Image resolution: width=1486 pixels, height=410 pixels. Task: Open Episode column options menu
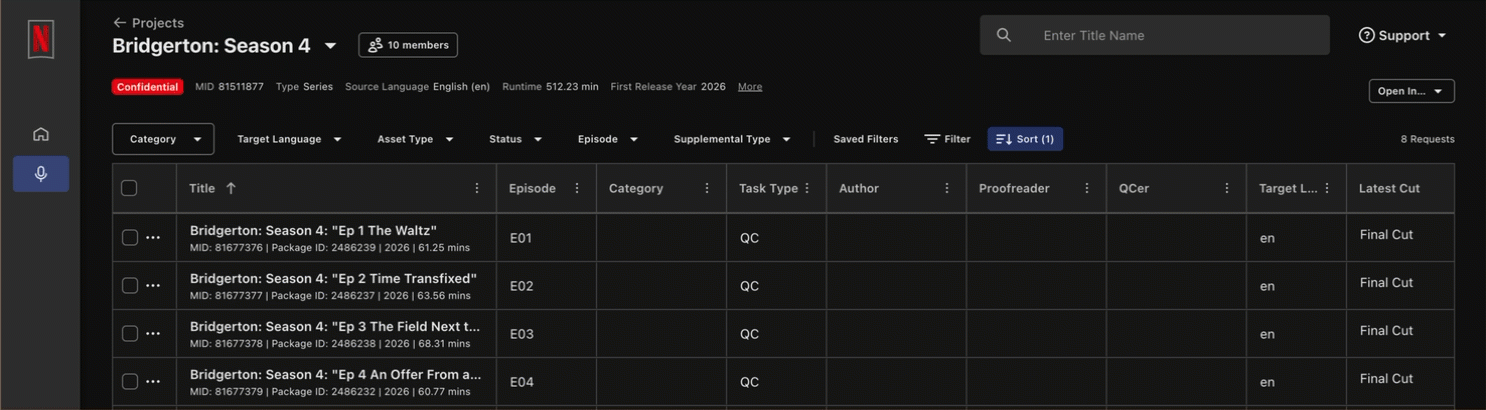coord(577,188)
